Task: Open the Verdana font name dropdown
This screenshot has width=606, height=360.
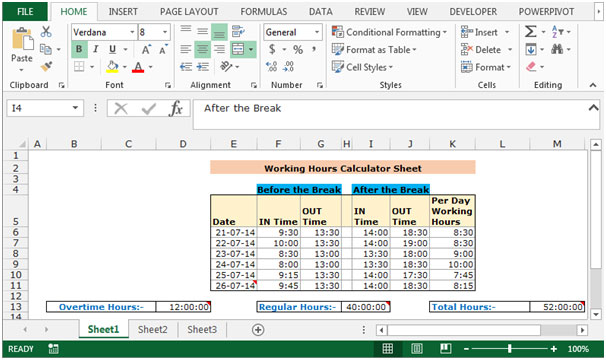Action: pyautogui.click(x=132, y=32)
